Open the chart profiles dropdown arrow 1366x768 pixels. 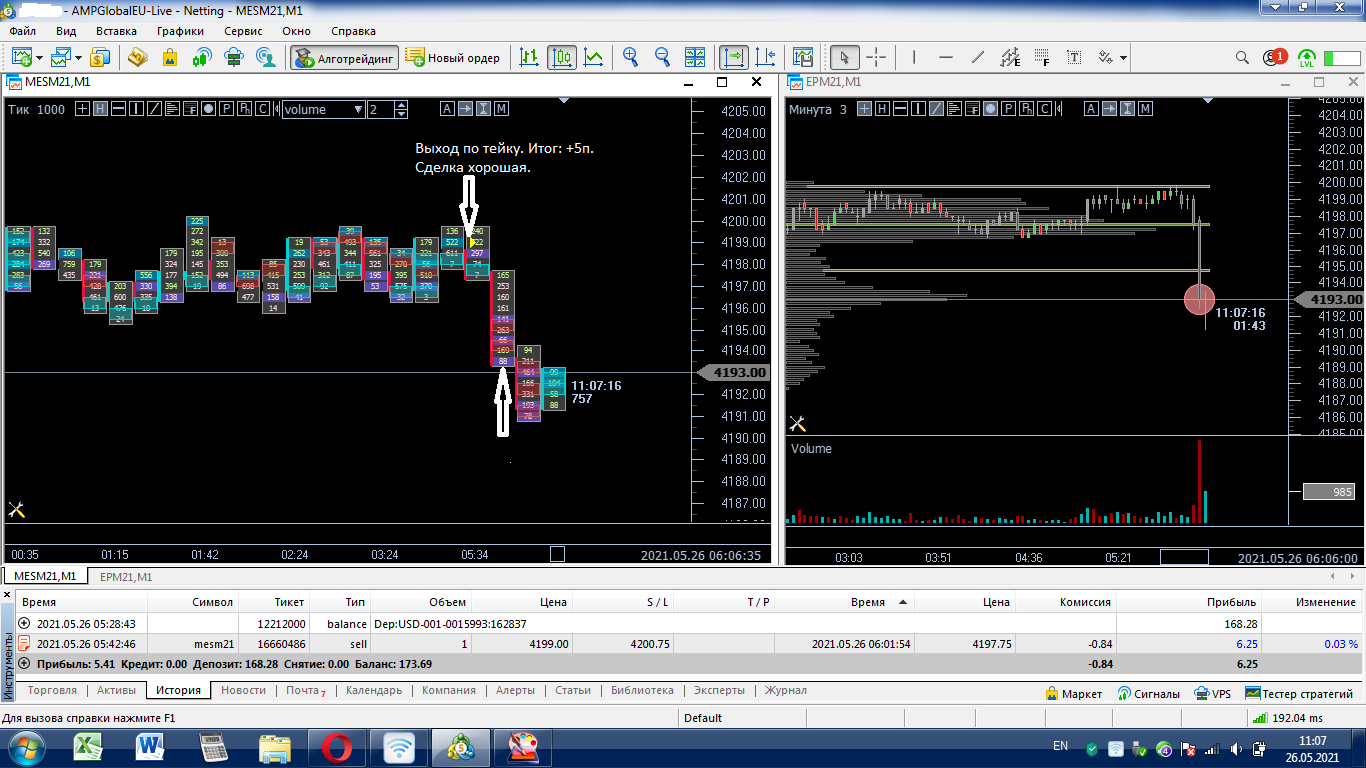[77, 57]
